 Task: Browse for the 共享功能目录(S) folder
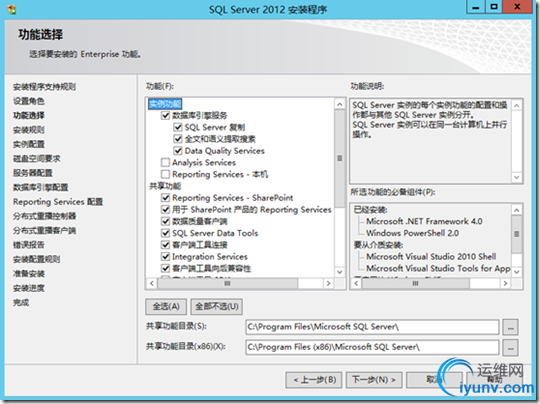(510, 327)
